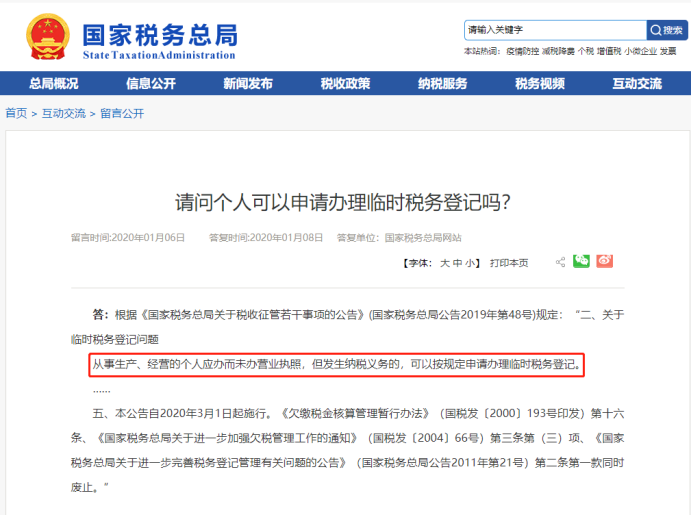
Task: Click hot keyword 疫情防控
Action: (523, 52)
